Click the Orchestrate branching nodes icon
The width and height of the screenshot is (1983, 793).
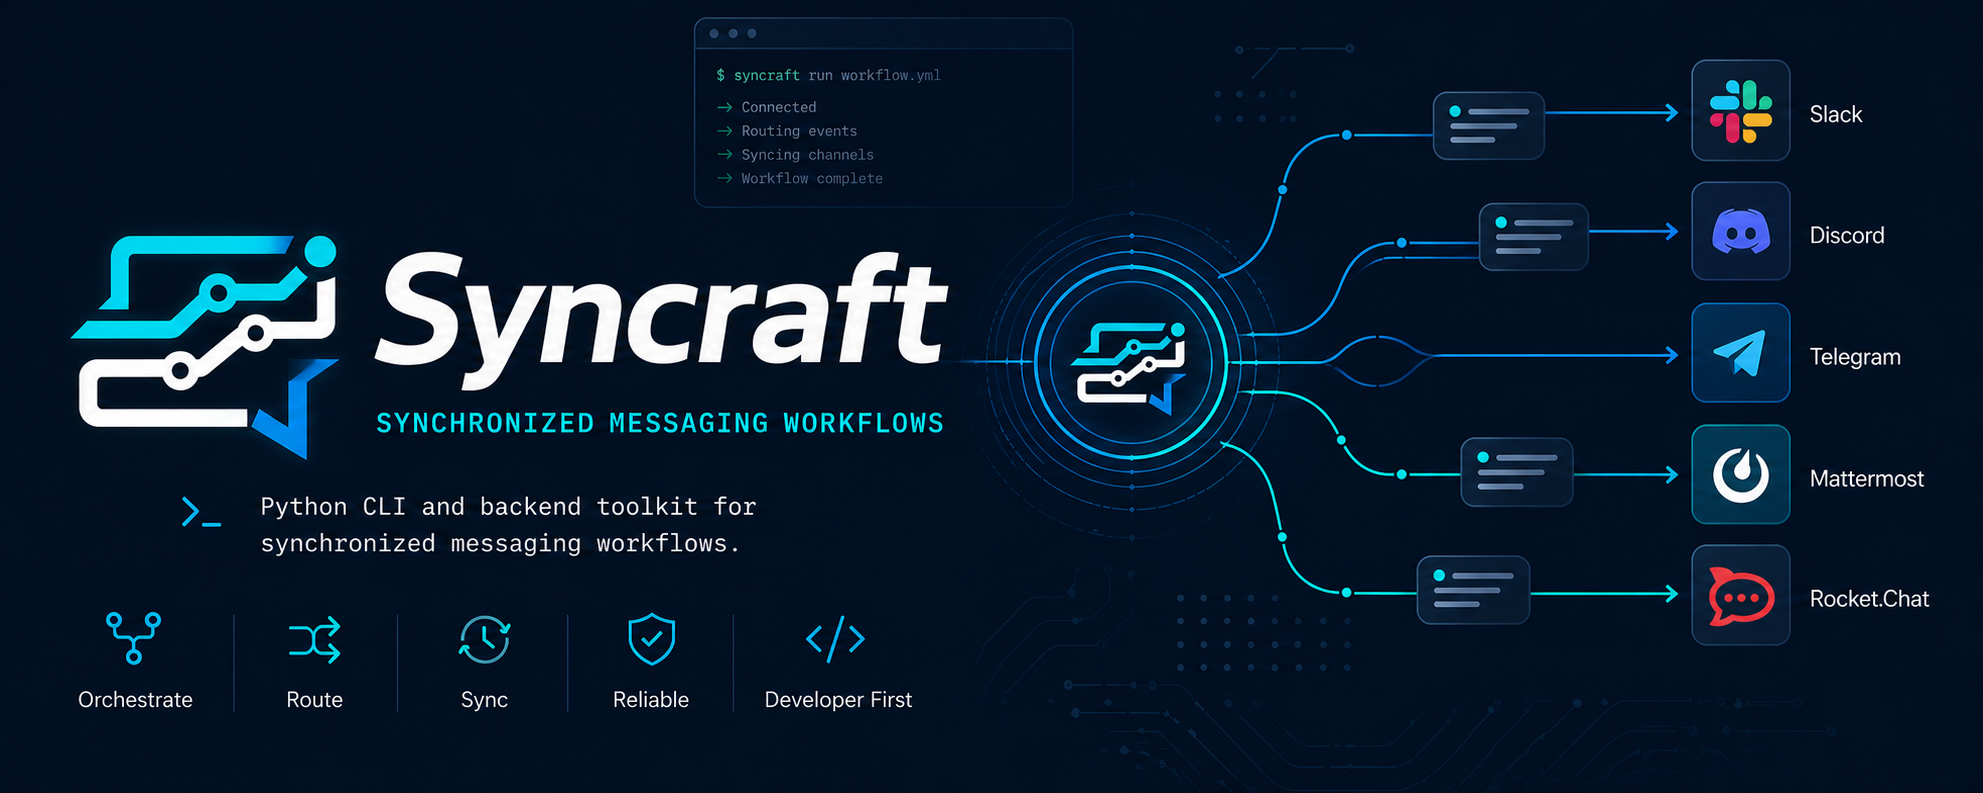point(134,638)
